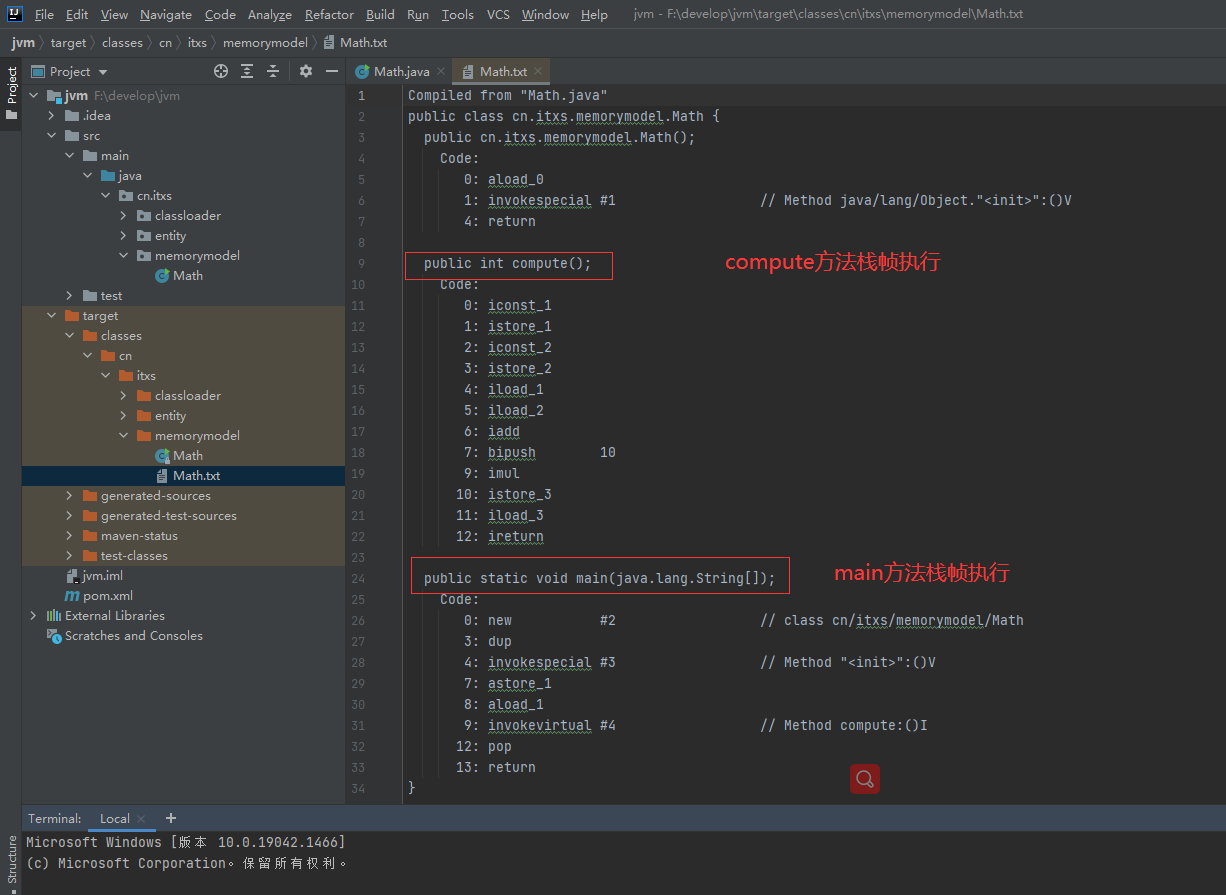Open the Refactor menu
The height and width of the screenshot is (895, 1226).
pos(329,14)
